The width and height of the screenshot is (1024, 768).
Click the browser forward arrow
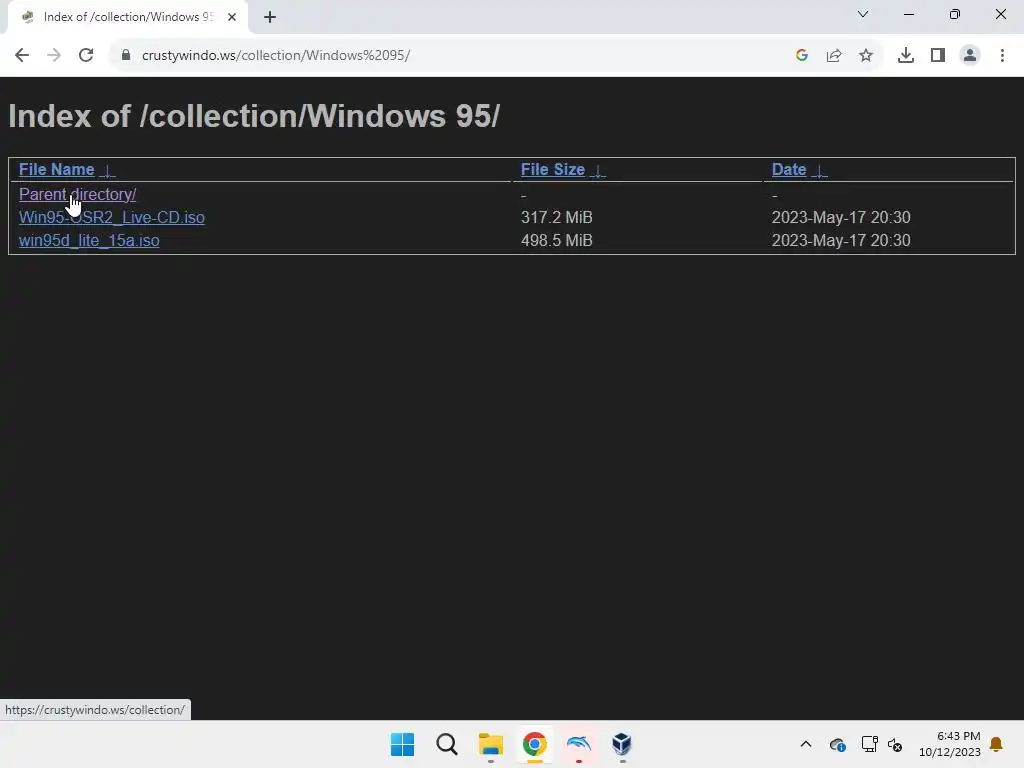point(54,56)
